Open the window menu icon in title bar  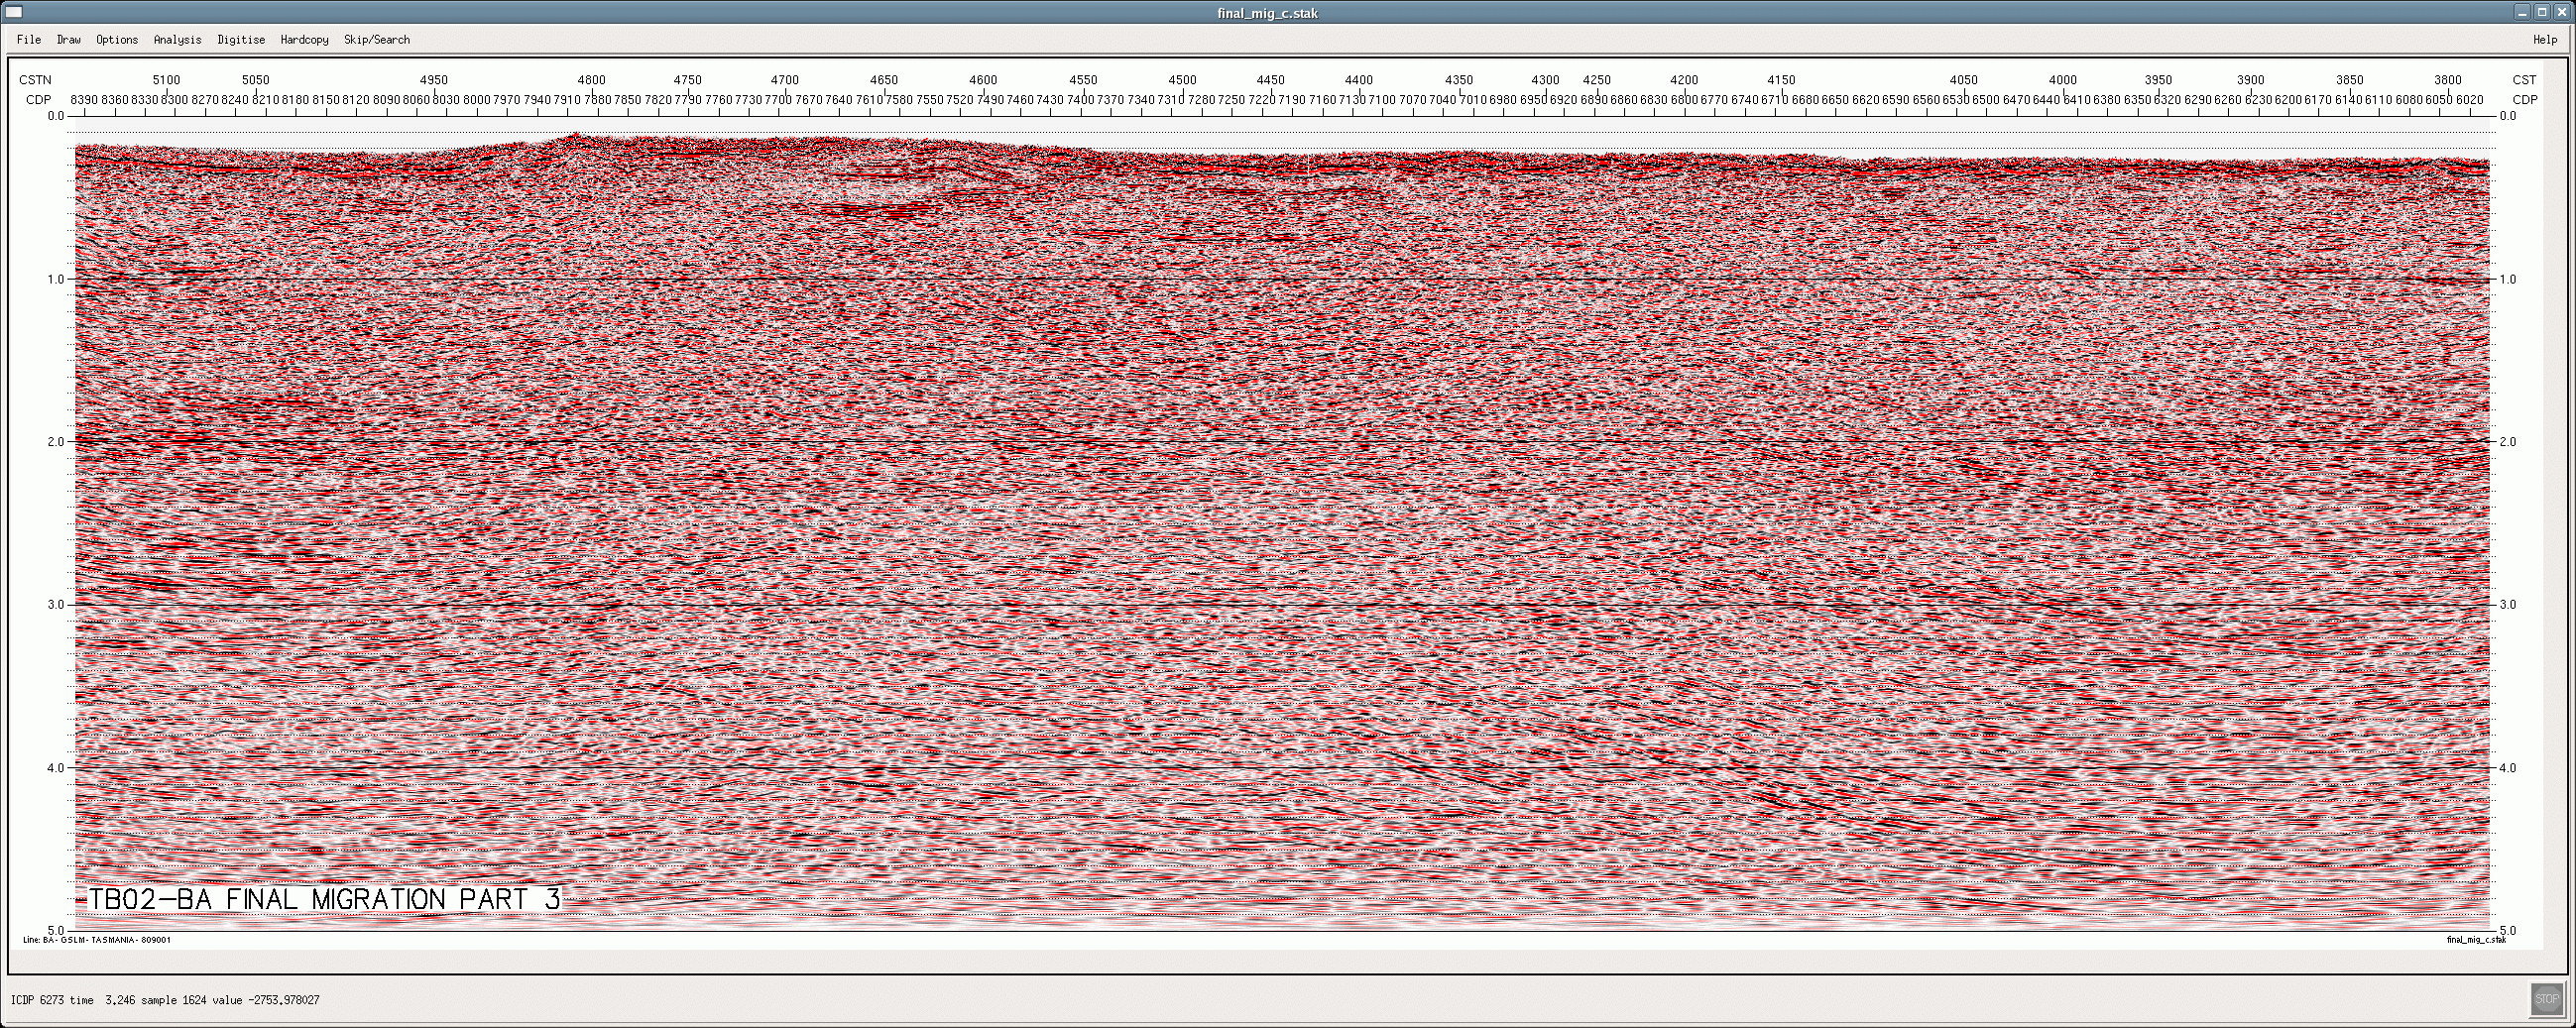coord(13,13)
